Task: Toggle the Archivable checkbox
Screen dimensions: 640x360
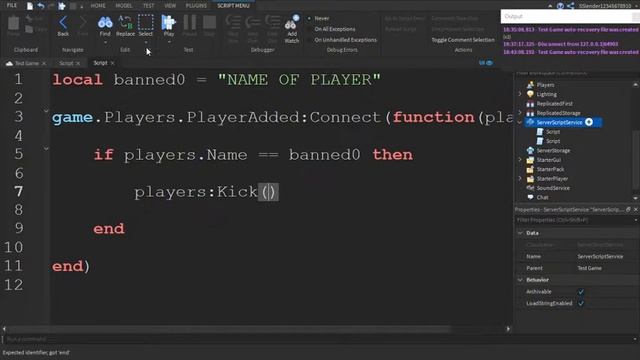Action: pyautogui.click(x=580, y=292)
